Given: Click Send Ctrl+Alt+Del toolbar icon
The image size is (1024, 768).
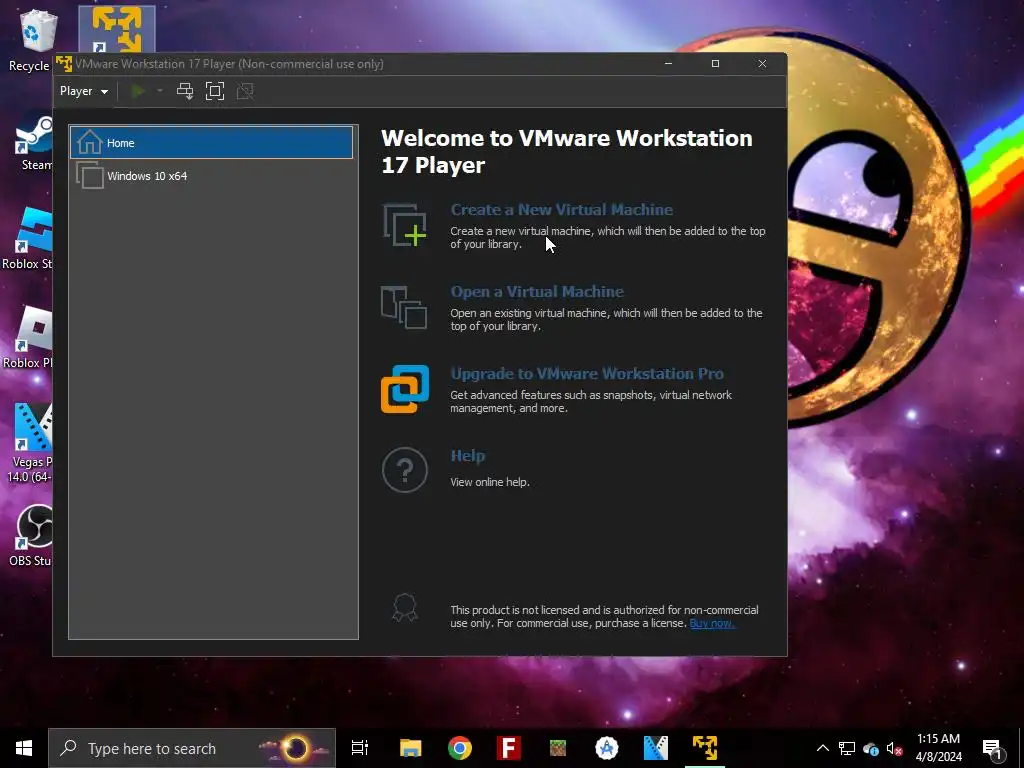Looking at the screenshot, I should coord(185,91).
